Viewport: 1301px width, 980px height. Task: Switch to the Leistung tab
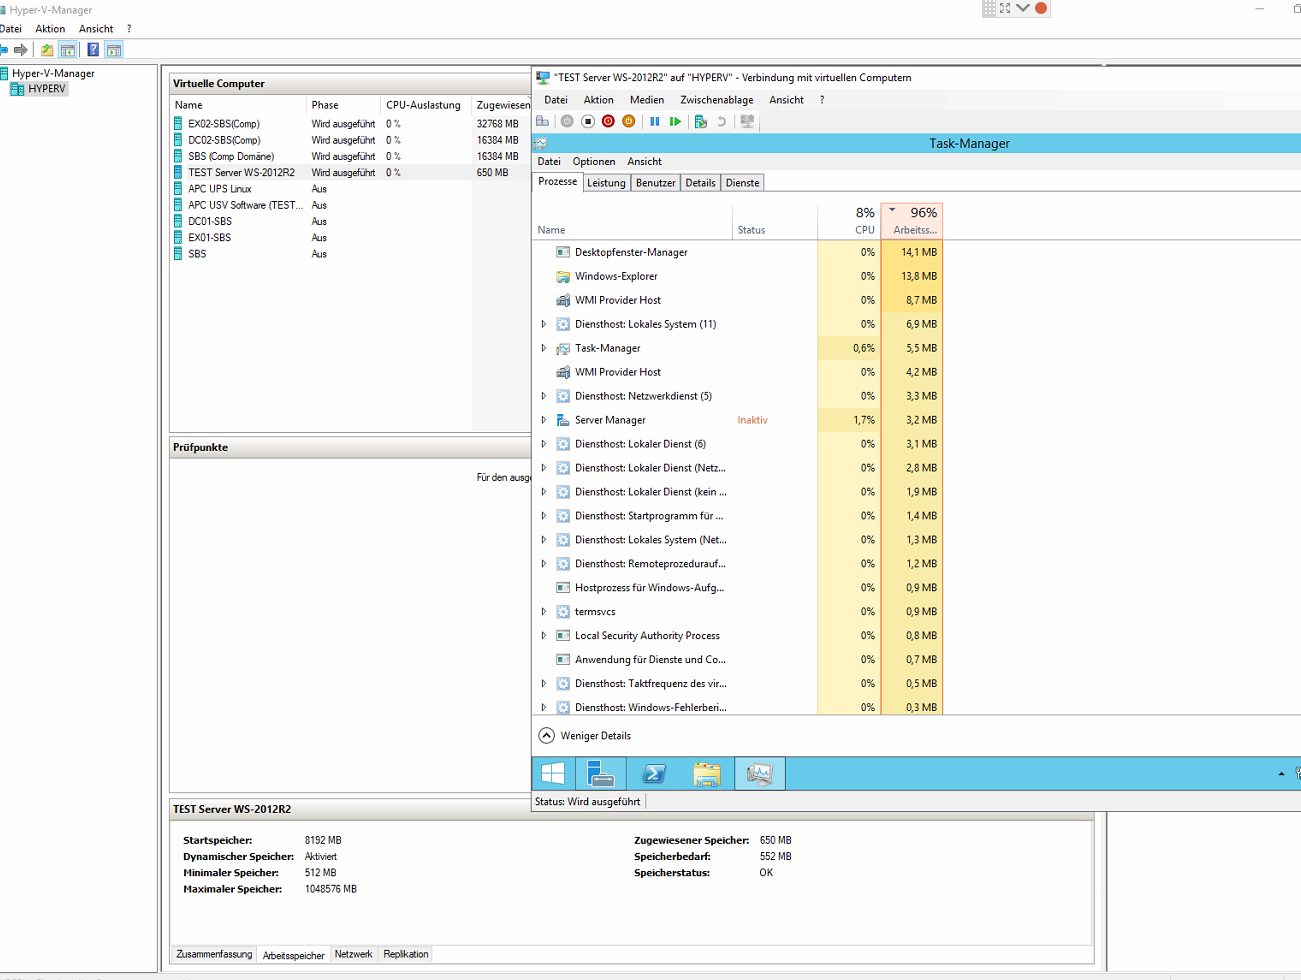click(606, 182)
